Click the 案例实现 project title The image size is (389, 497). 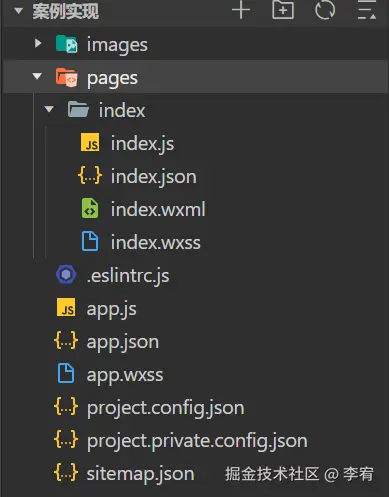click(65, 11)
